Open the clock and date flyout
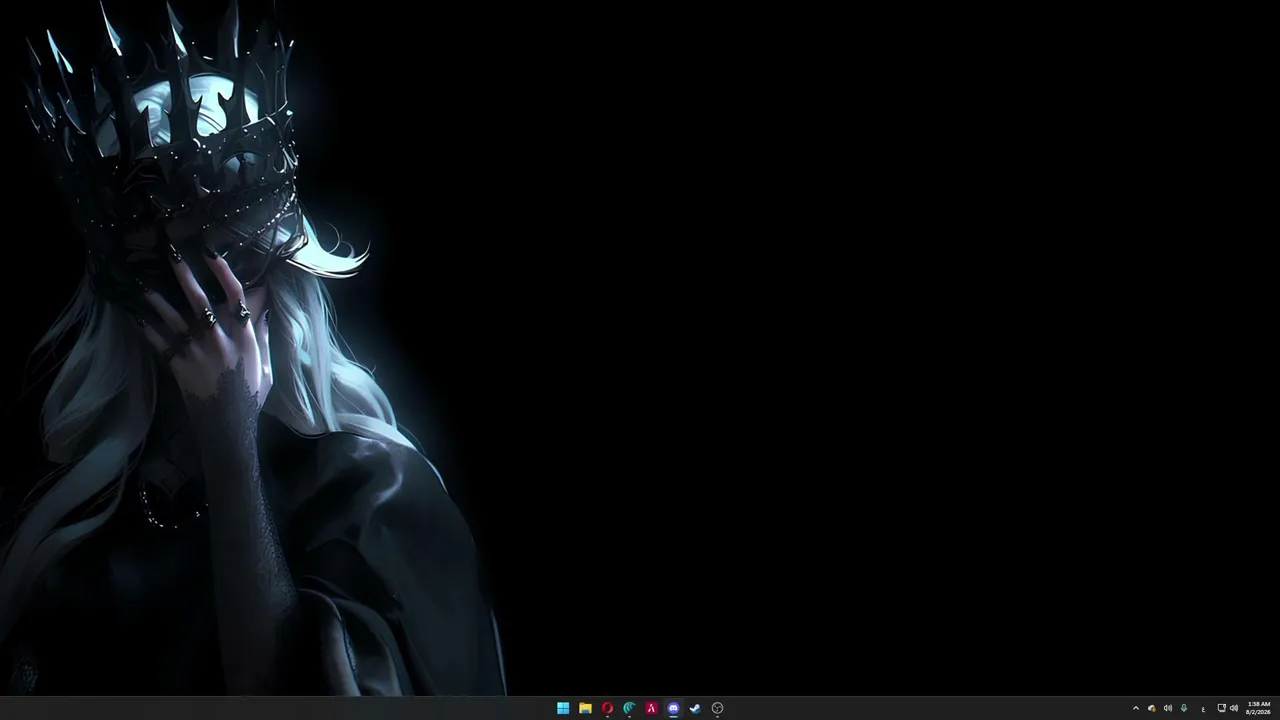 tap(1258, 708)
